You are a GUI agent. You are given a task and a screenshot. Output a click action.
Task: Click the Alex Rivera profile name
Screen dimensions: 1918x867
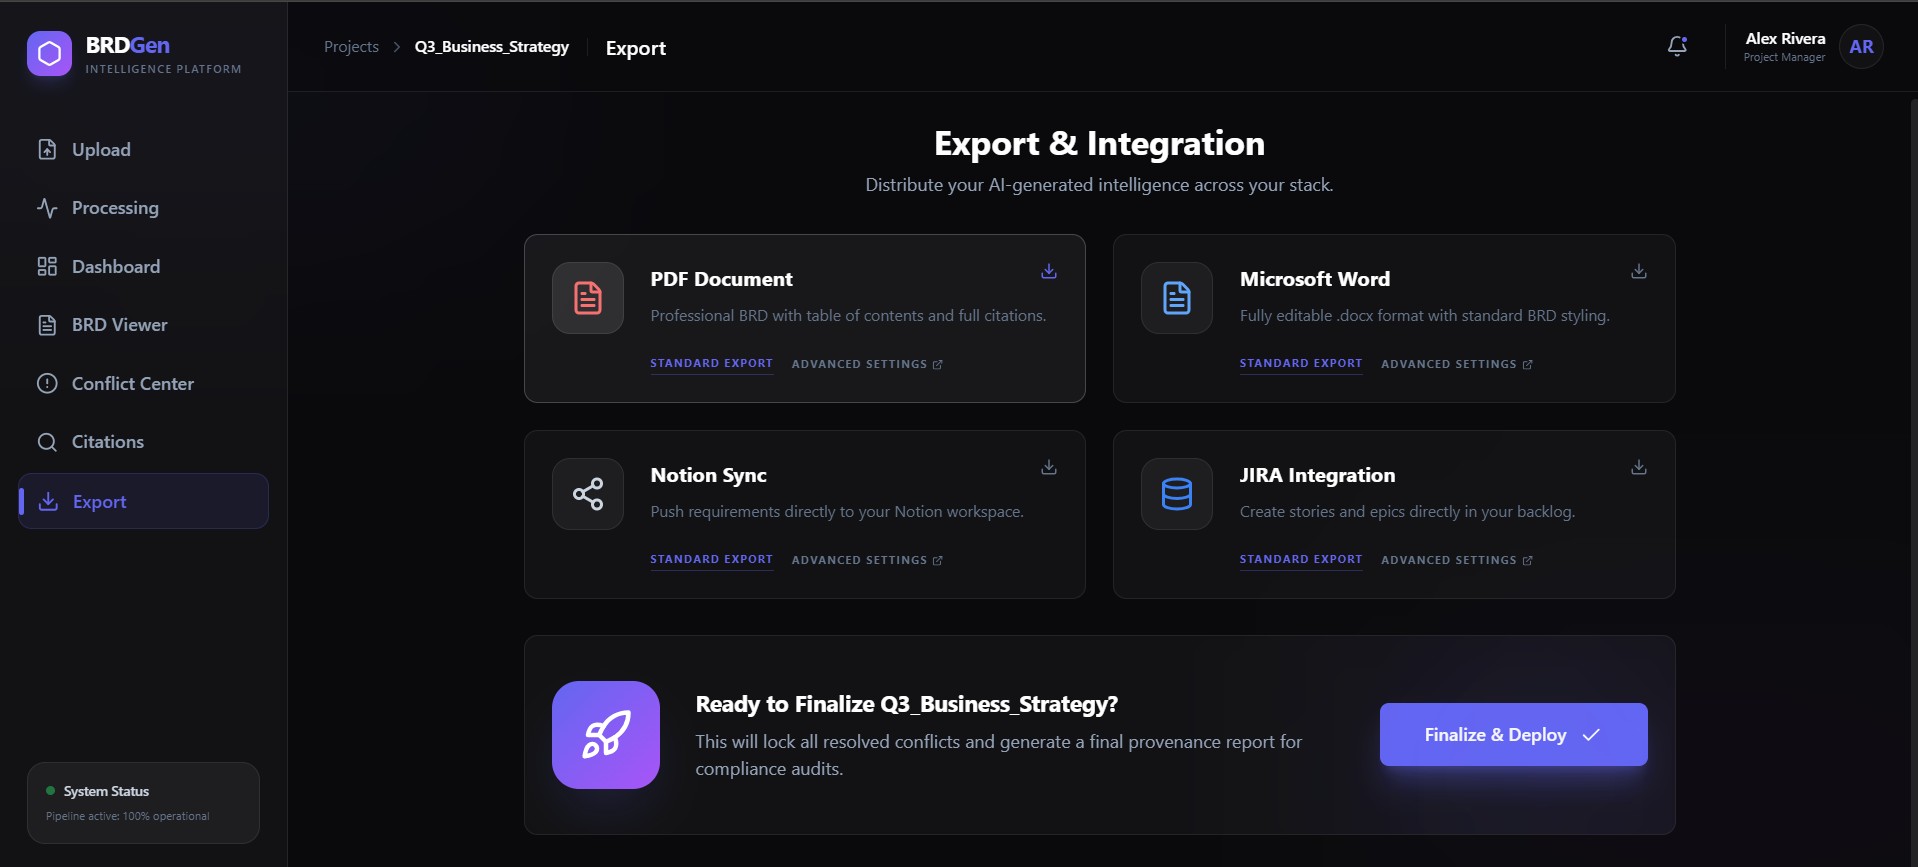coord(1785,39)
